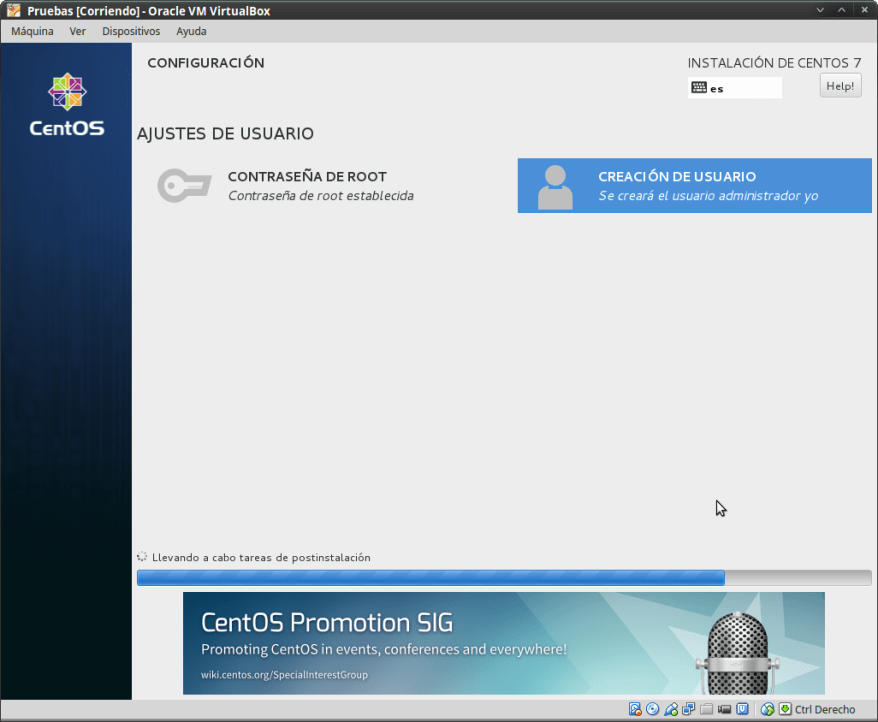Click the CentOS Promotion SIG banner

click(504, 643)
